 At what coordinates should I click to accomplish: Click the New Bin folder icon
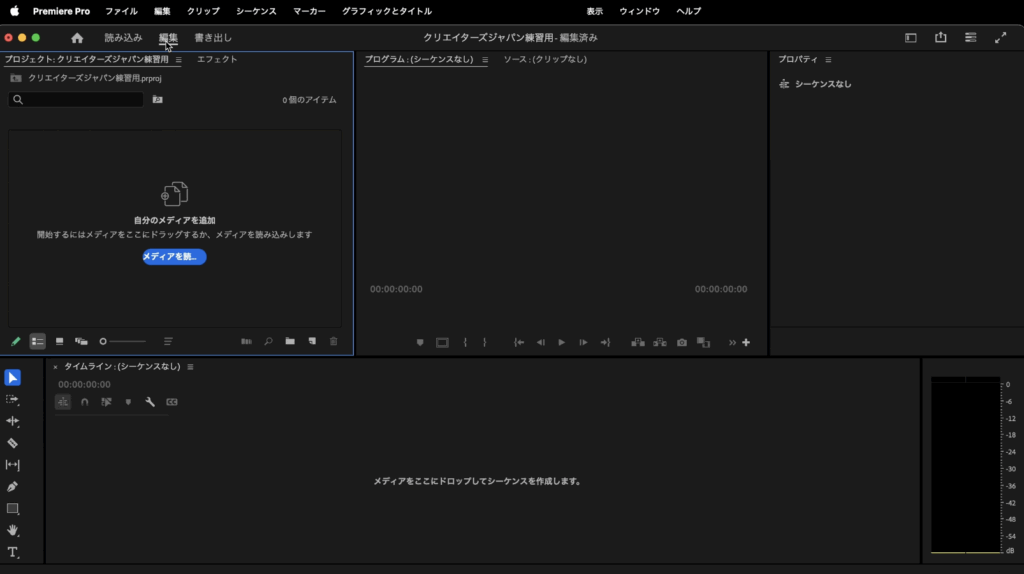click(x=290, y=341)
